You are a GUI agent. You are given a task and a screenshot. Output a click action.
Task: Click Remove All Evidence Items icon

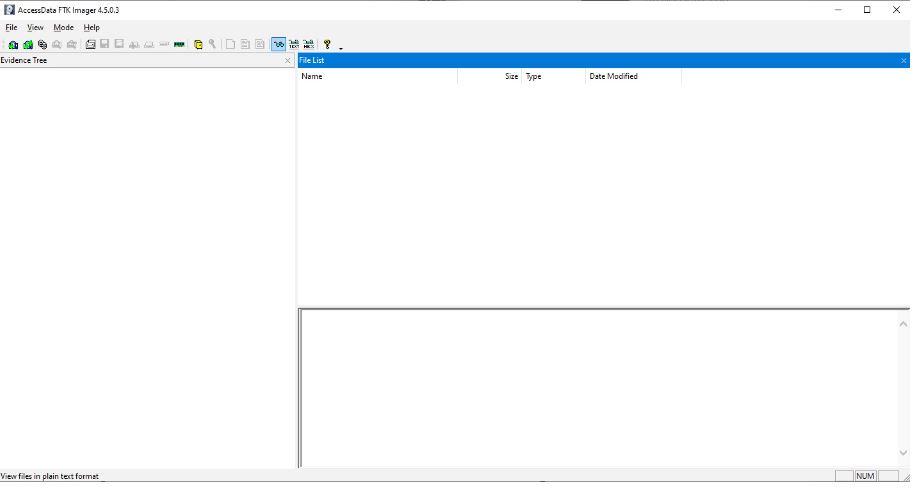[72, 44]
